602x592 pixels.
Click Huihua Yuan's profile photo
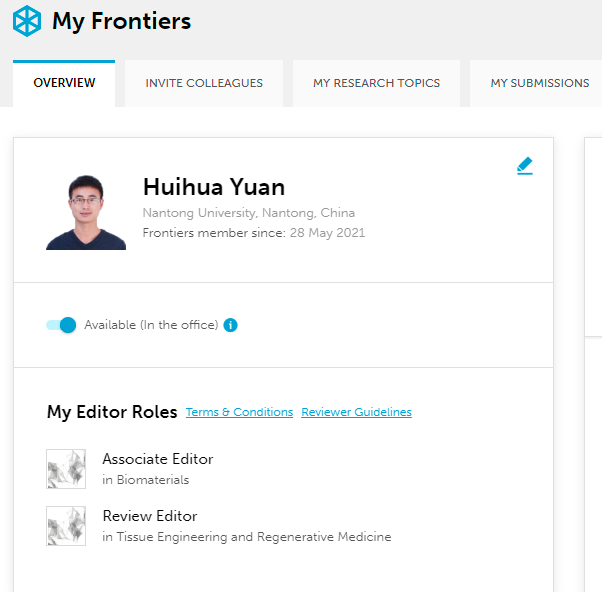[86, 212]
